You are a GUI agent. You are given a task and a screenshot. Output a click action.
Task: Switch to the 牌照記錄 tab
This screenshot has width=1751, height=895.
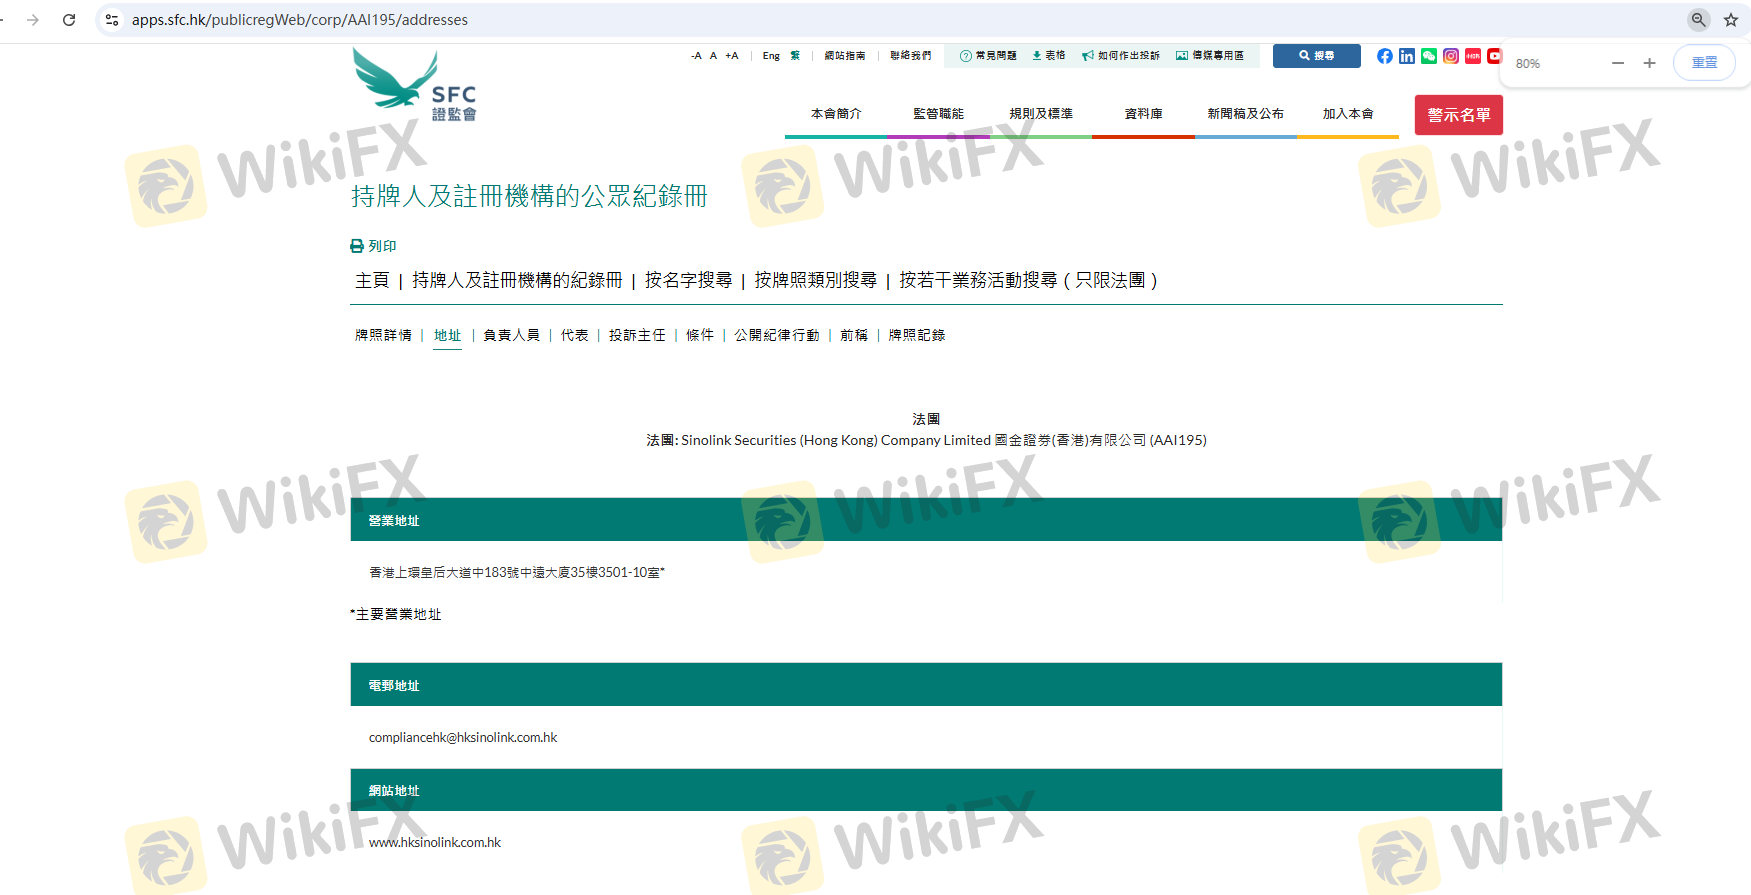917,336
